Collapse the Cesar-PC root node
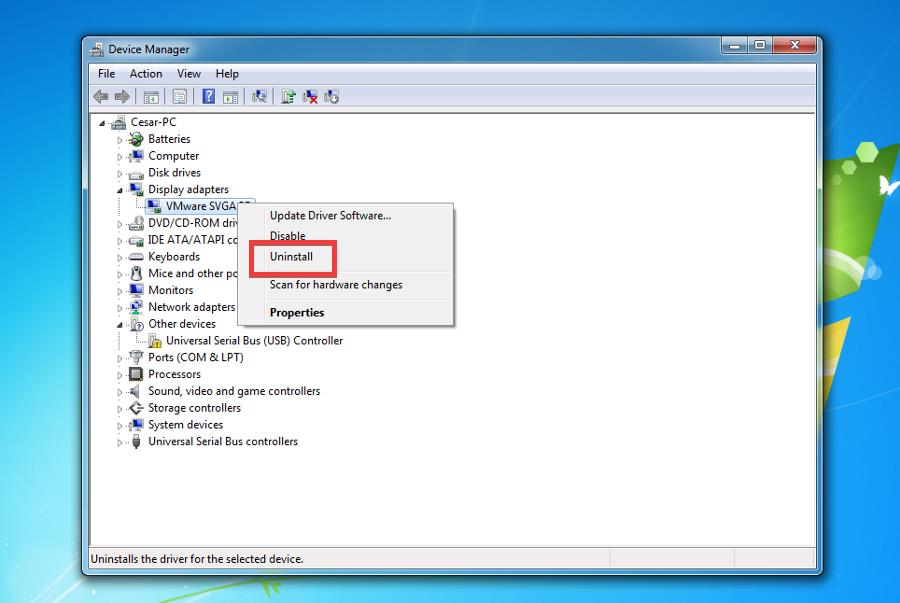This screenshot has height=603, width=900. 102,123
